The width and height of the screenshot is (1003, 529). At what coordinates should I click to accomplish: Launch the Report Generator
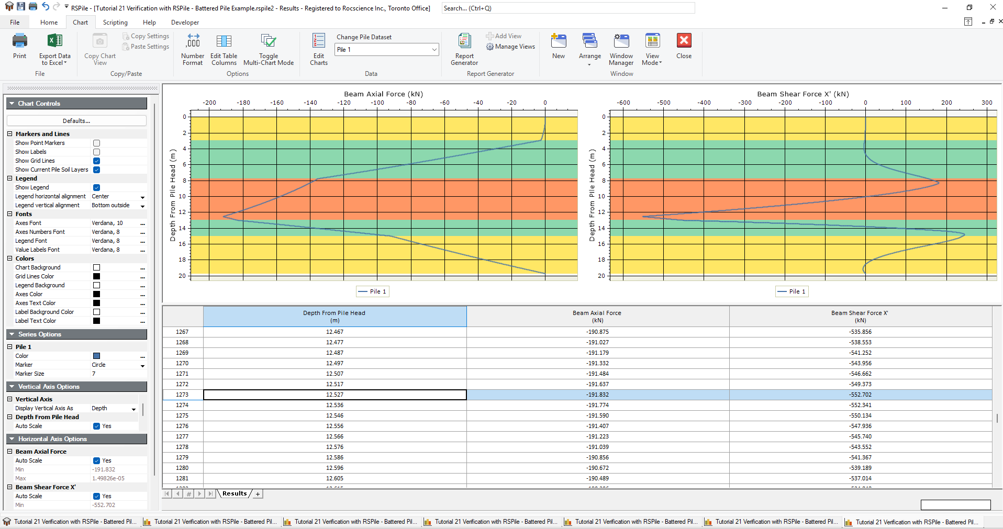pos(464,49)
